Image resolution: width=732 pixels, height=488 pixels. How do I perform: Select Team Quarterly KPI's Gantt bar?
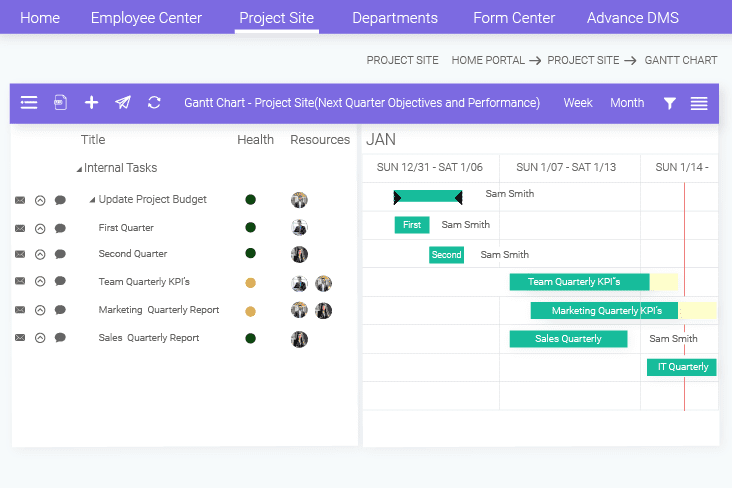(x=579, y=282)
